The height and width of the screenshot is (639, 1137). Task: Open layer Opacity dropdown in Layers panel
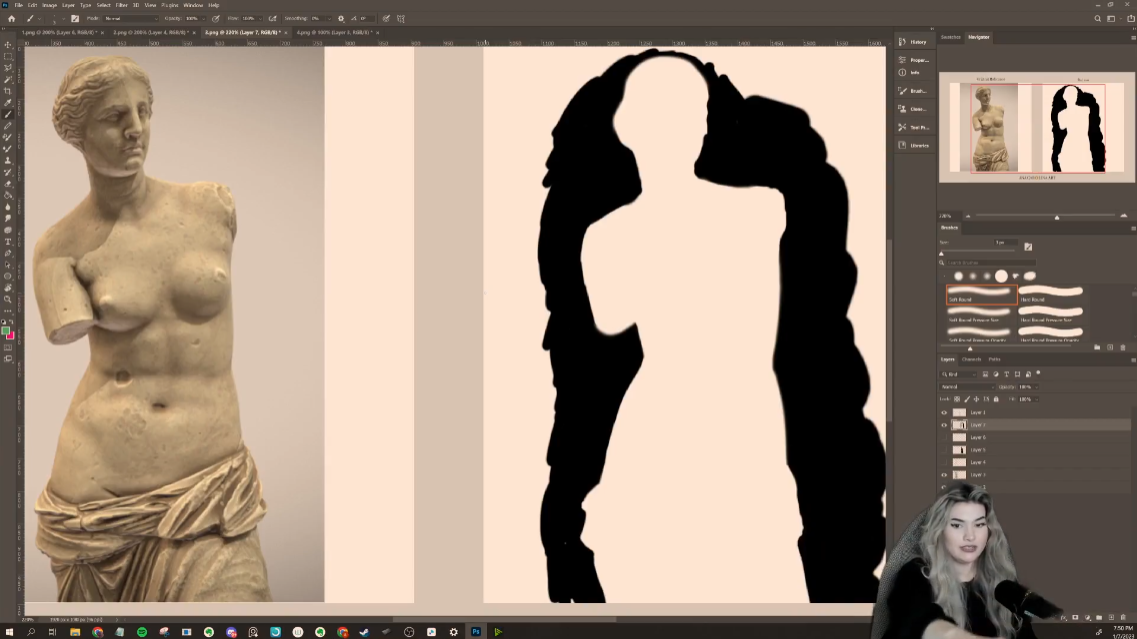click(1036, 387)
